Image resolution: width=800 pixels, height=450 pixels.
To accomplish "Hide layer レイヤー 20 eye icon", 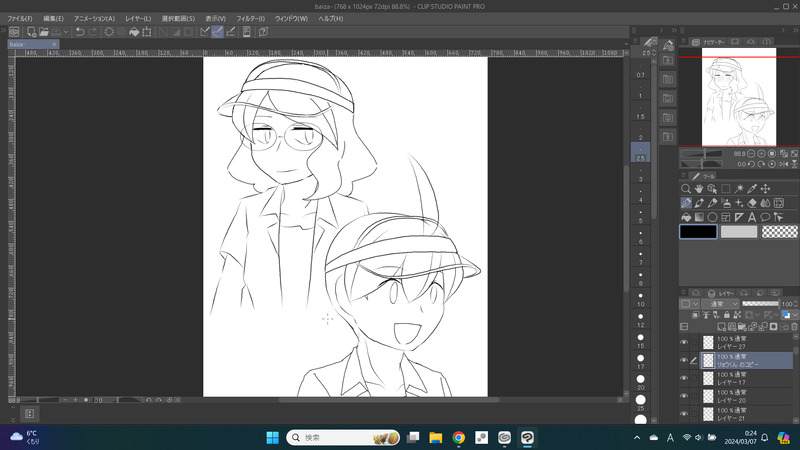I will [684, 396].
